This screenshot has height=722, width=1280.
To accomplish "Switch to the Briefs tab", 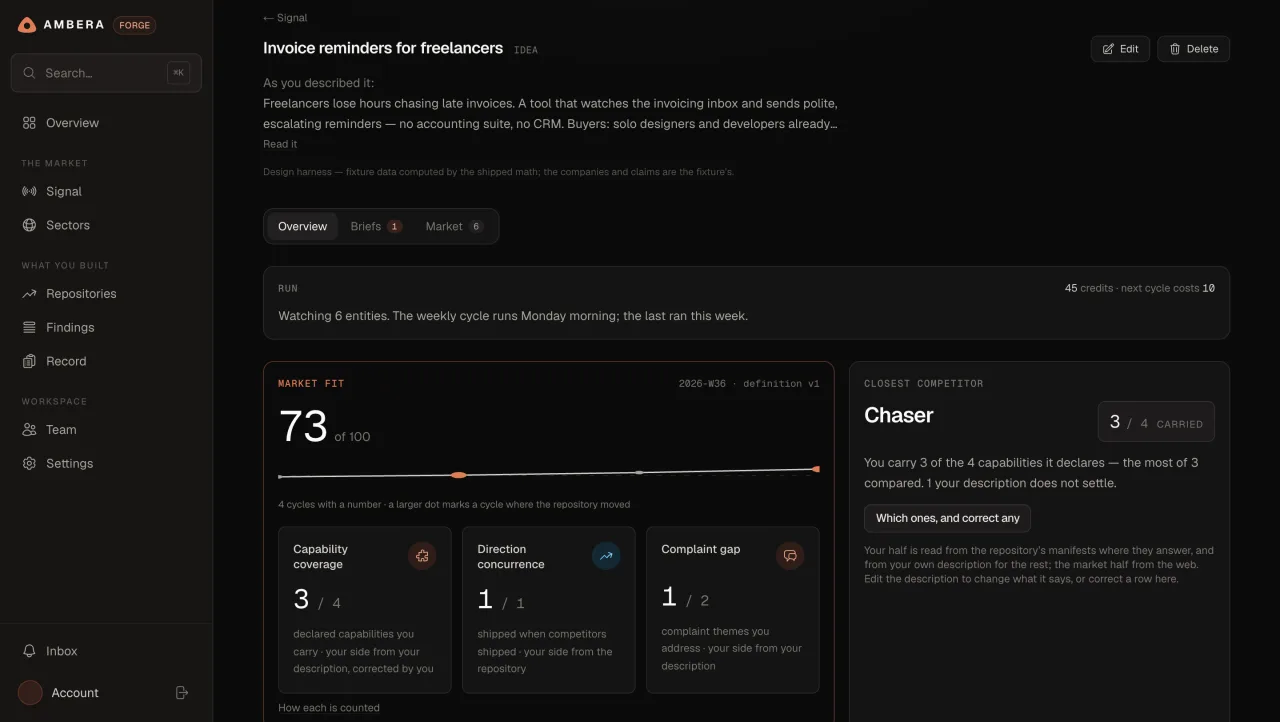I will [x=376, y=226].
